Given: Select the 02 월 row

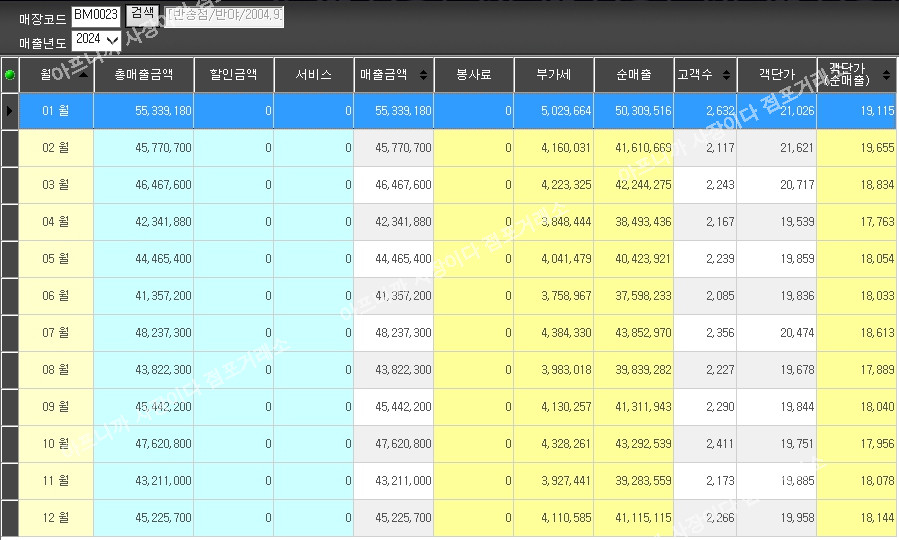Looking at the screenshot, I should pos(56,148).
